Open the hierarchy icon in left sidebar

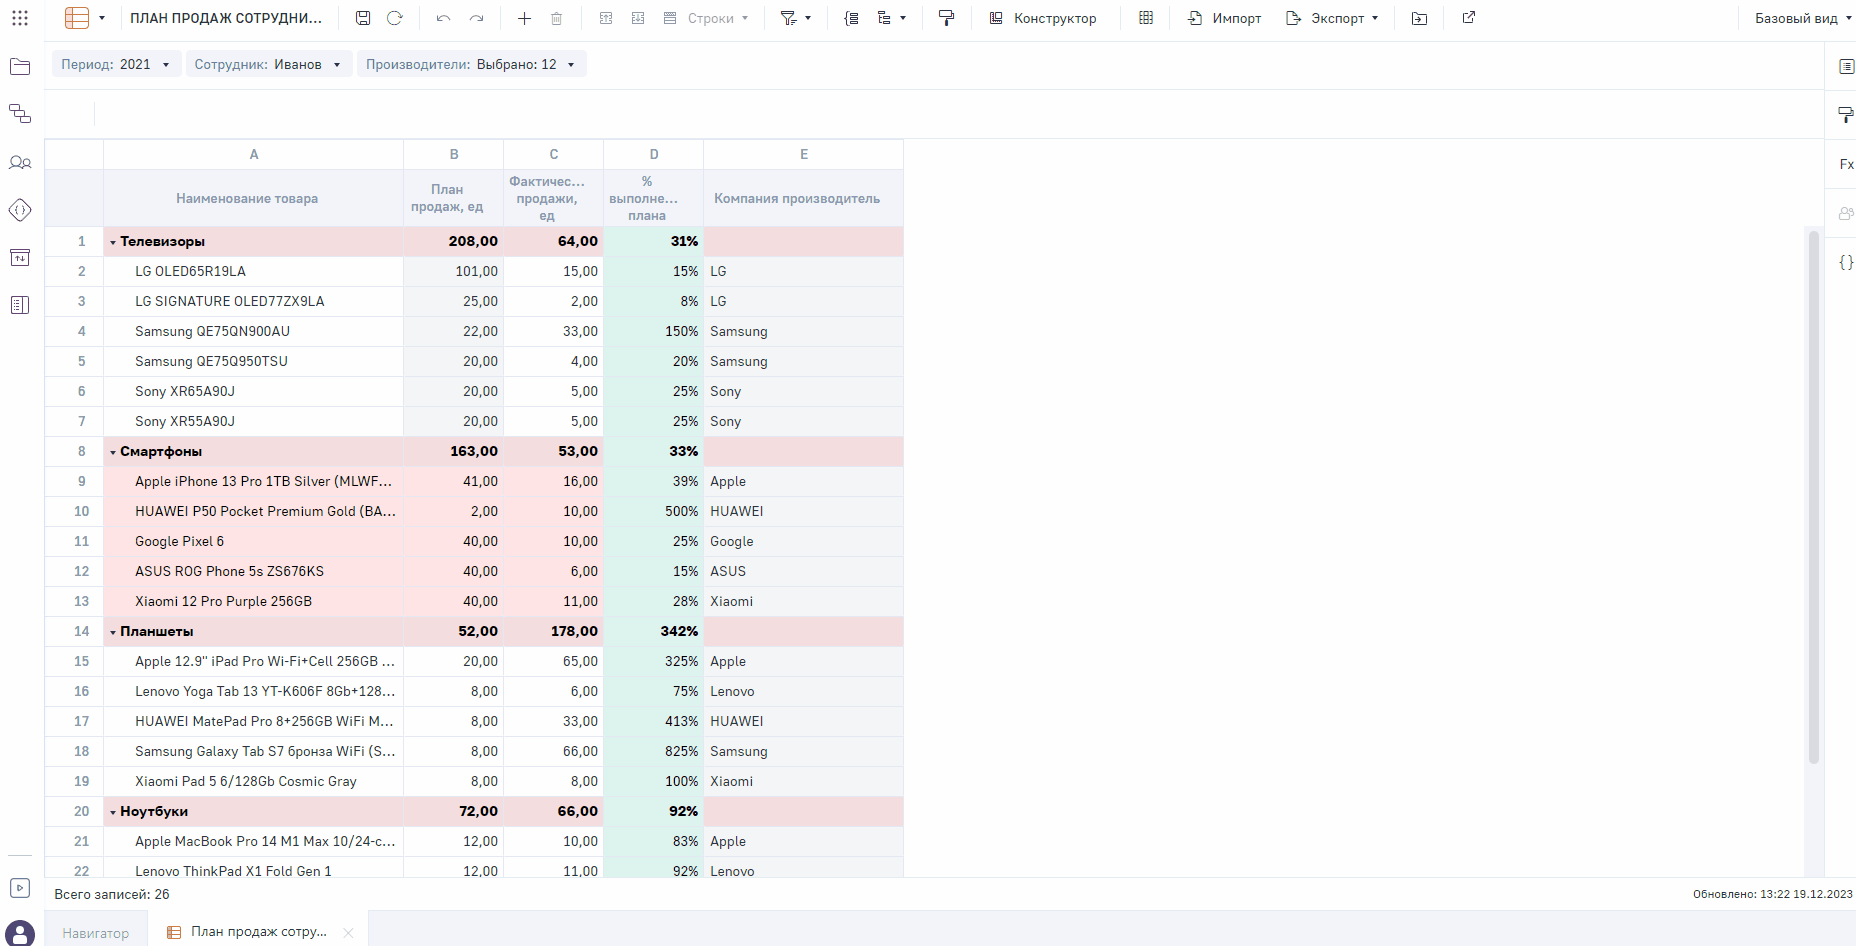pos(20,114)
